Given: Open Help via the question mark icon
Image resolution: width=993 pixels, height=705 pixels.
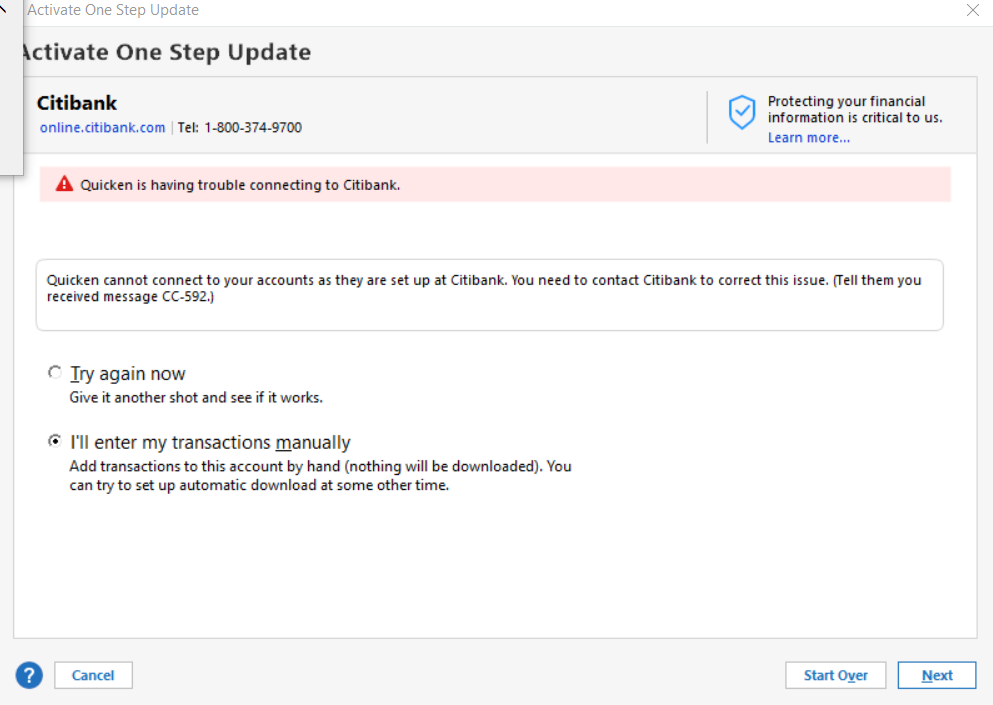Looking at the screenshot, I should 28,675.
